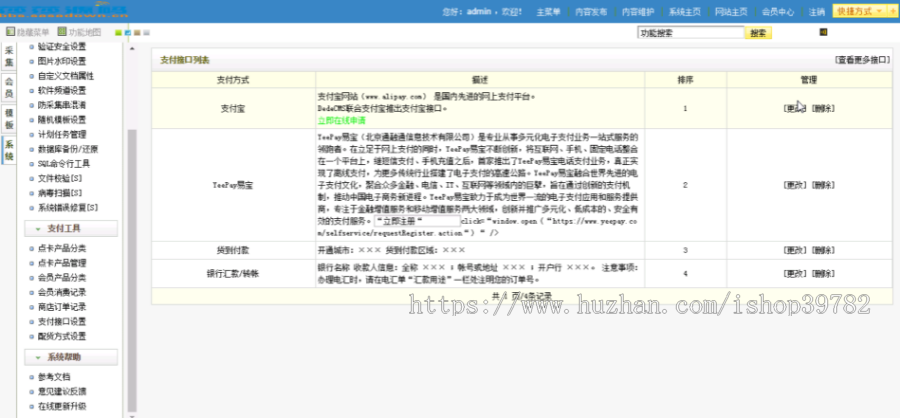Image resolution: width=900 pixels, height=418 pixels.
Task: Collapse the 支付工具 section
Action: tap(71, 229)
